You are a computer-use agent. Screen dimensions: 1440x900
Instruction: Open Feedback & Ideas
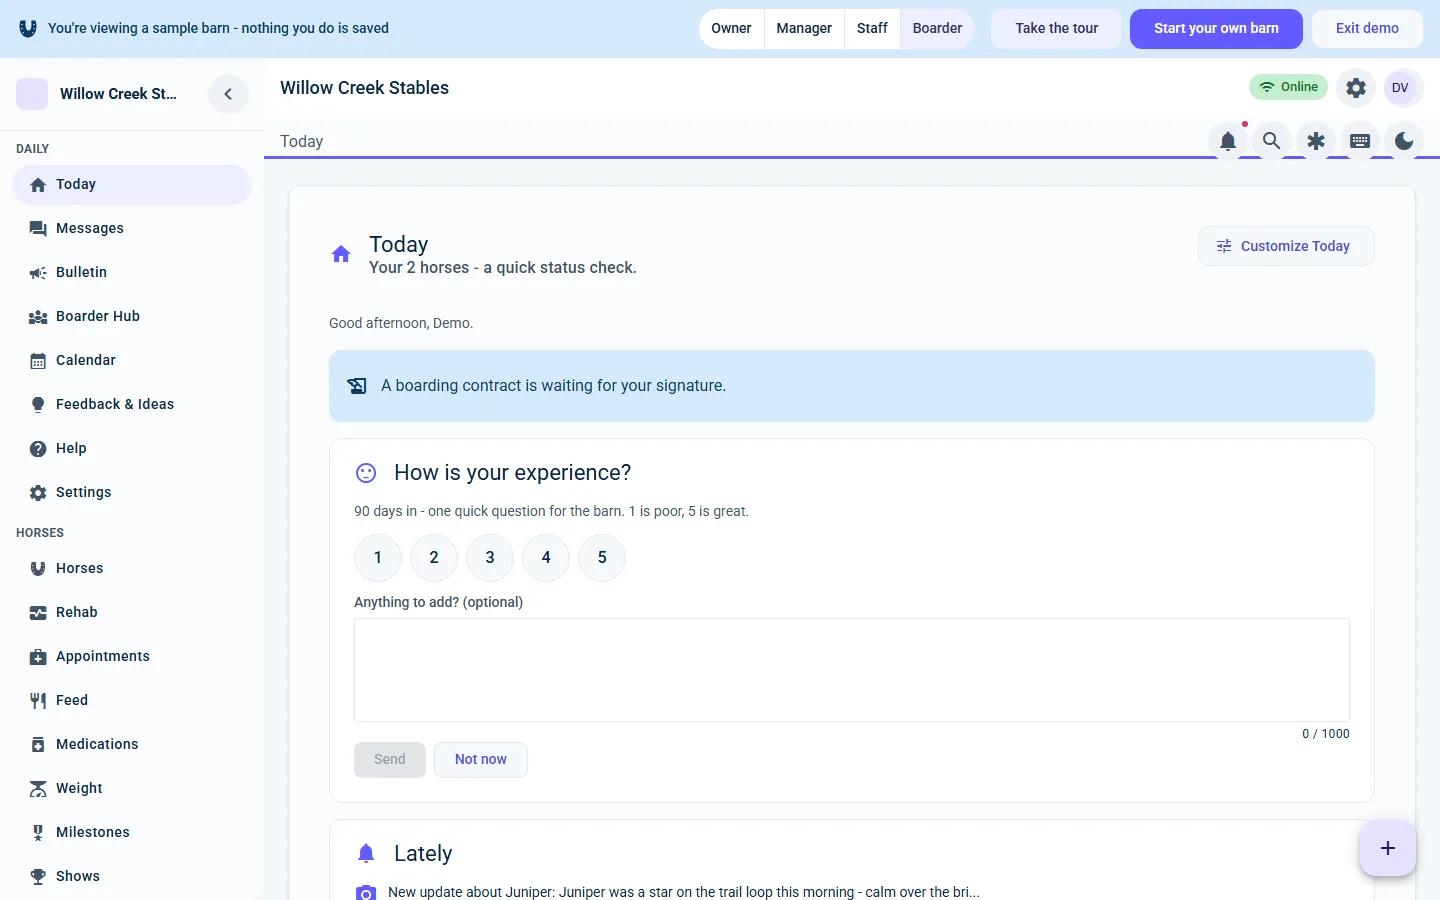pyautogui.click(x=132, y=404)
